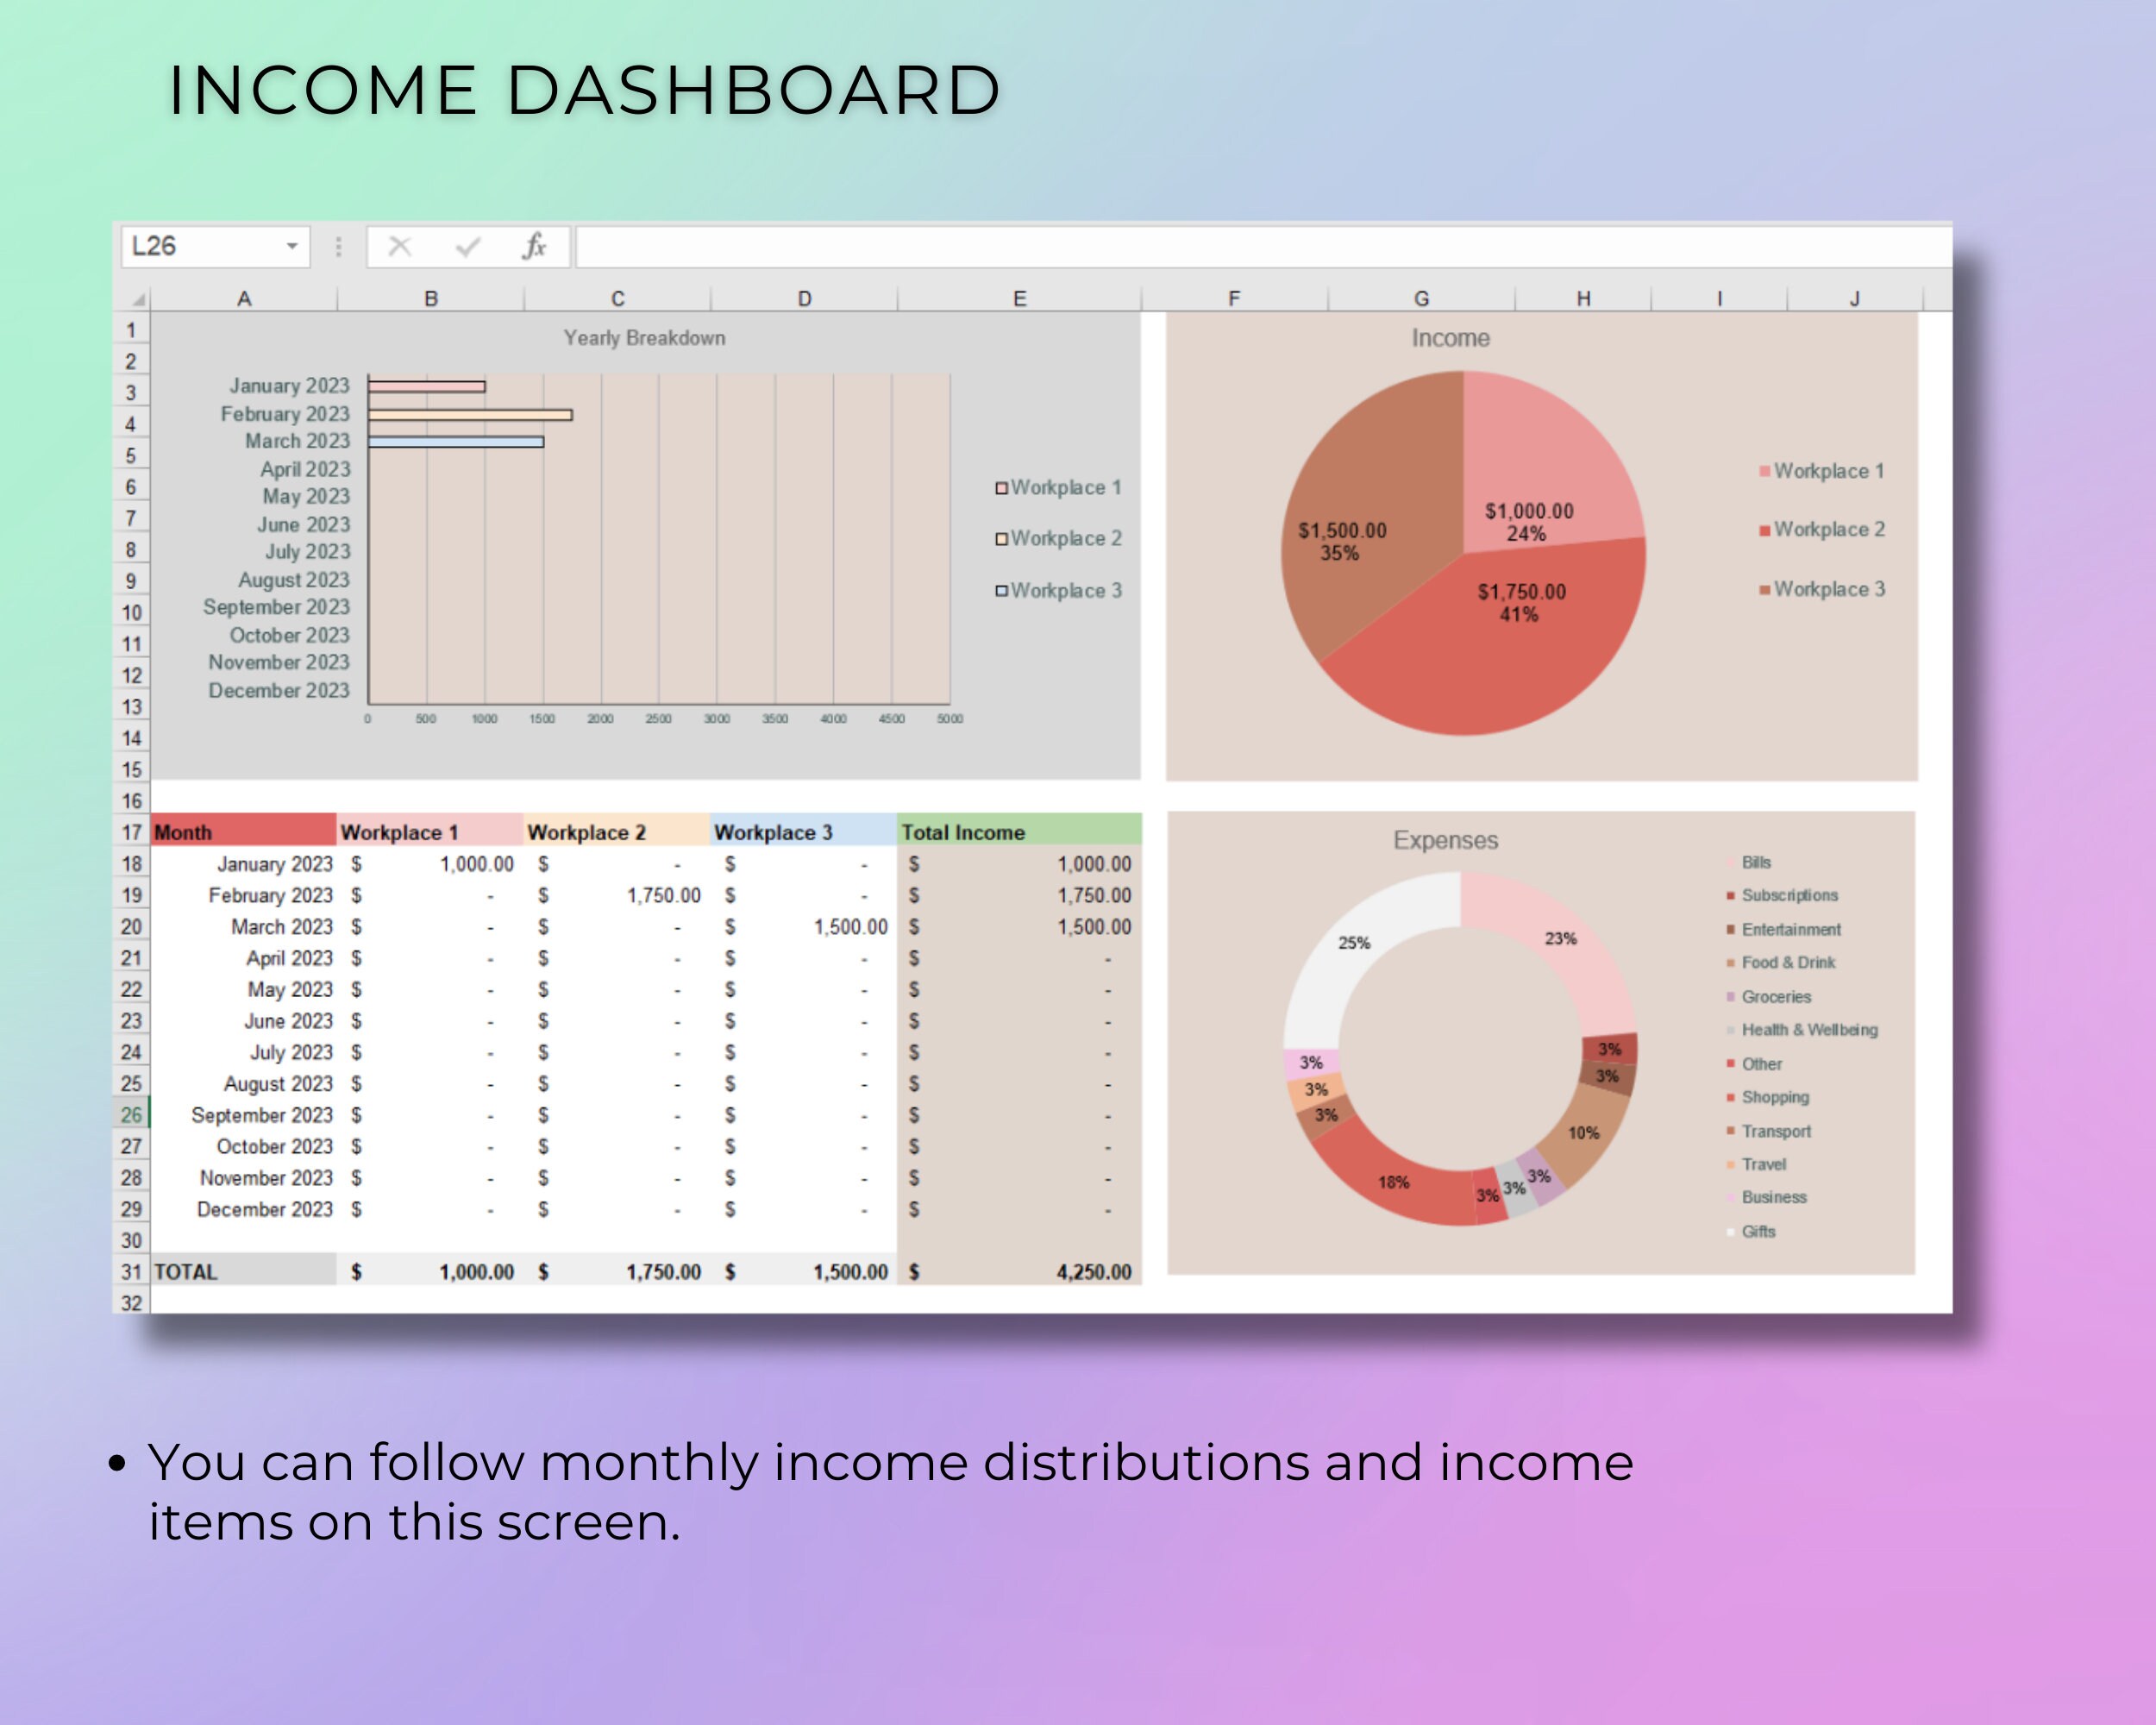The height and width of the screenshot is (1725, 2156).
Task: Click the Health & Wellbeing legend entry
Action: 1802,1029
